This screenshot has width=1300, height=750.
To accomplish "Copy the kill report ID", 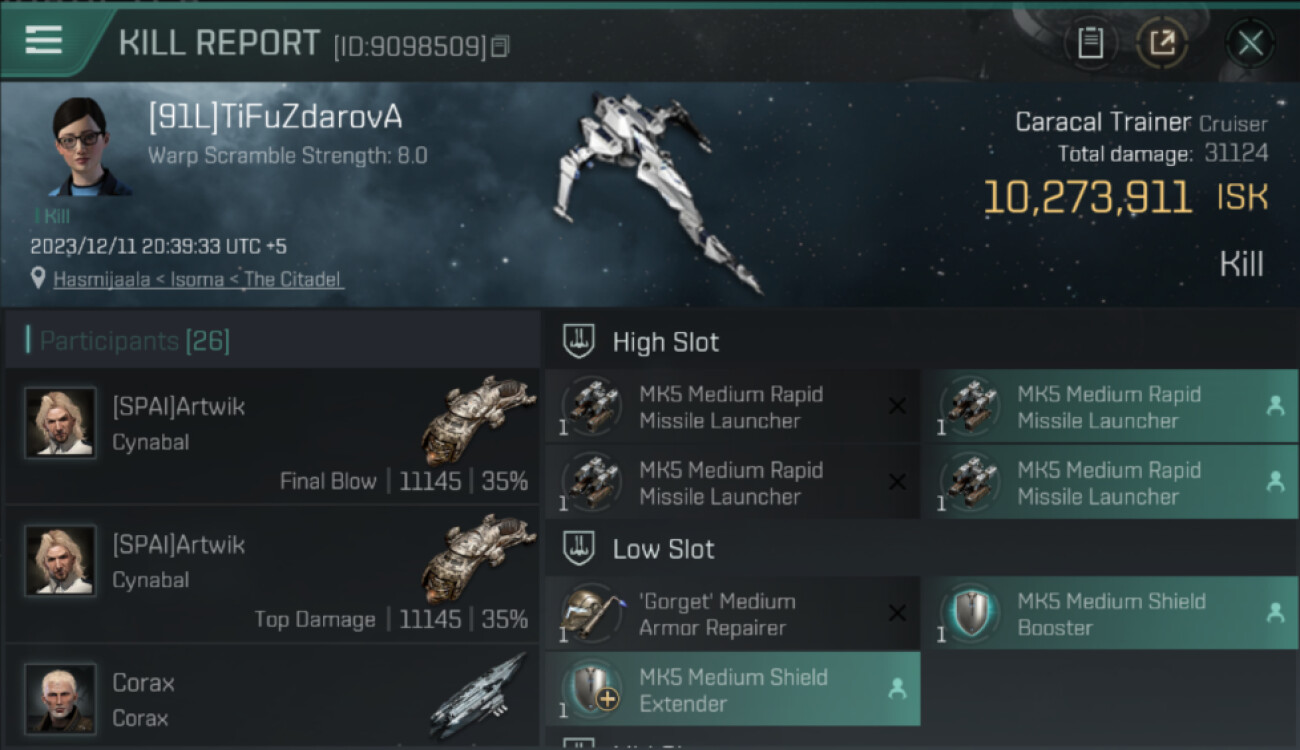I will 501,46.
